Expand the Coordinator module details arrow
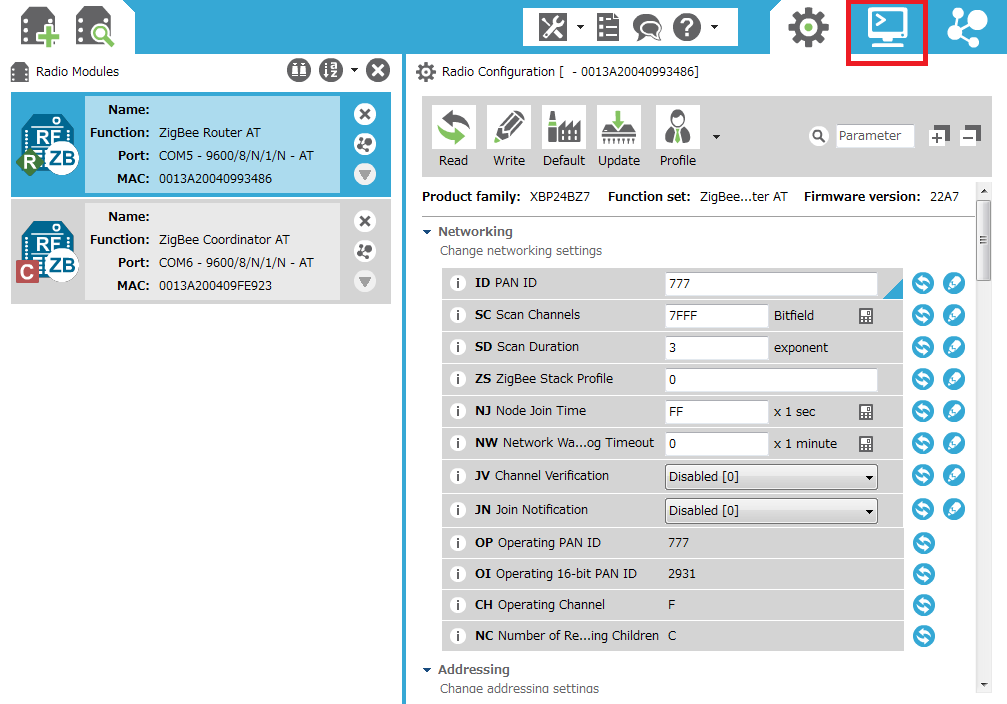The height and width of the screenshot is (704, 1007). [365, 281]
